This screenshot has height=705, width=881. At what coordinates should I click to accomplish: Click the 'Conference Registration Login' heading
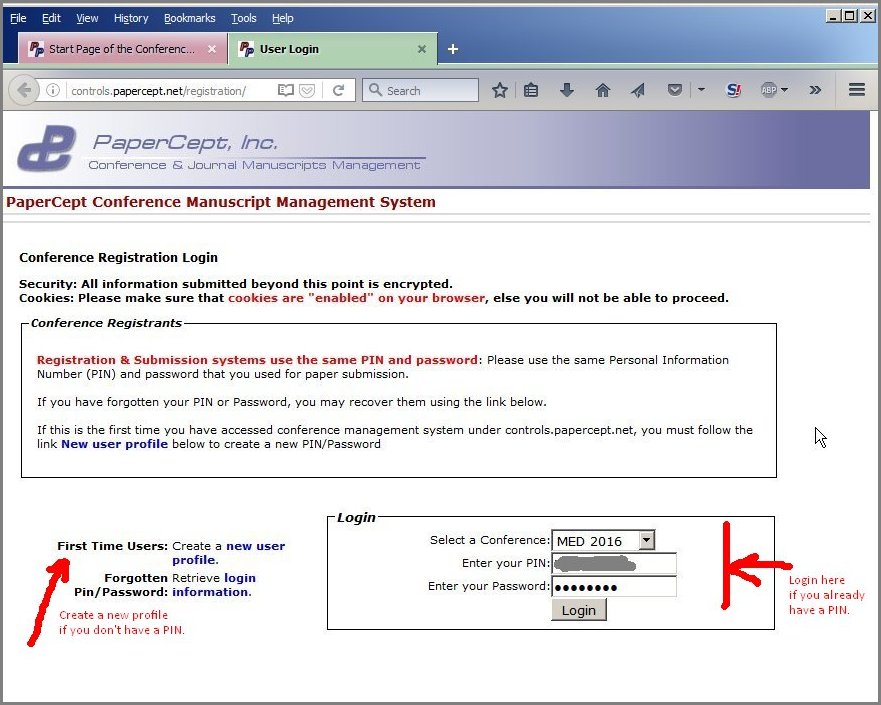pos(119,257)
